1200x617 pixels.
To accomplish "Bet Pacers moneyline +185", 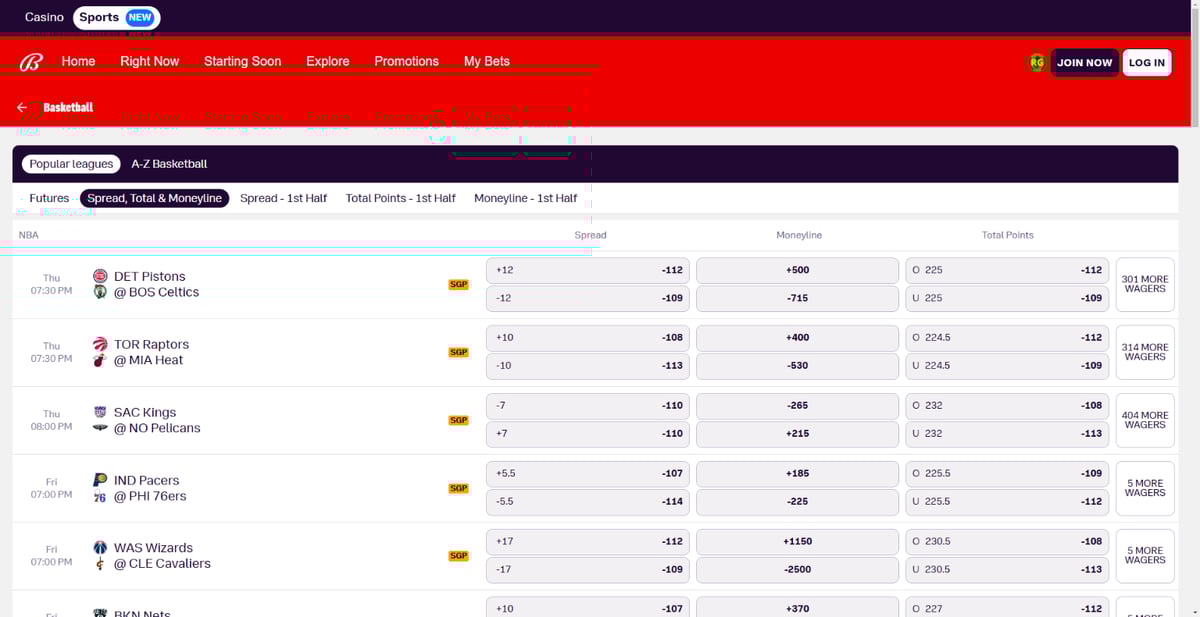I will pyautogui.click(x=798, y=474).
